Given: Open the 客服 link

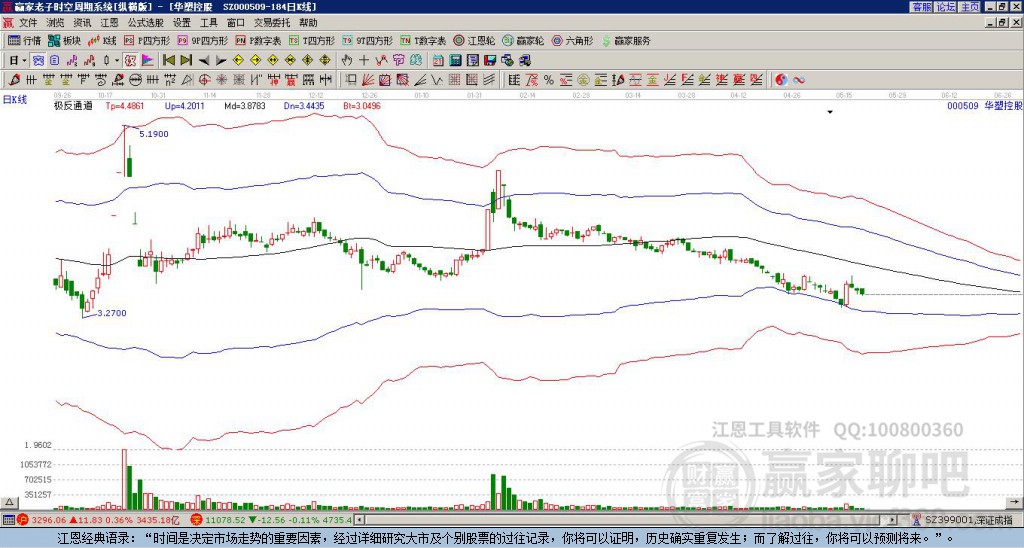Looking at the screenshot, I should pos(921,7).
